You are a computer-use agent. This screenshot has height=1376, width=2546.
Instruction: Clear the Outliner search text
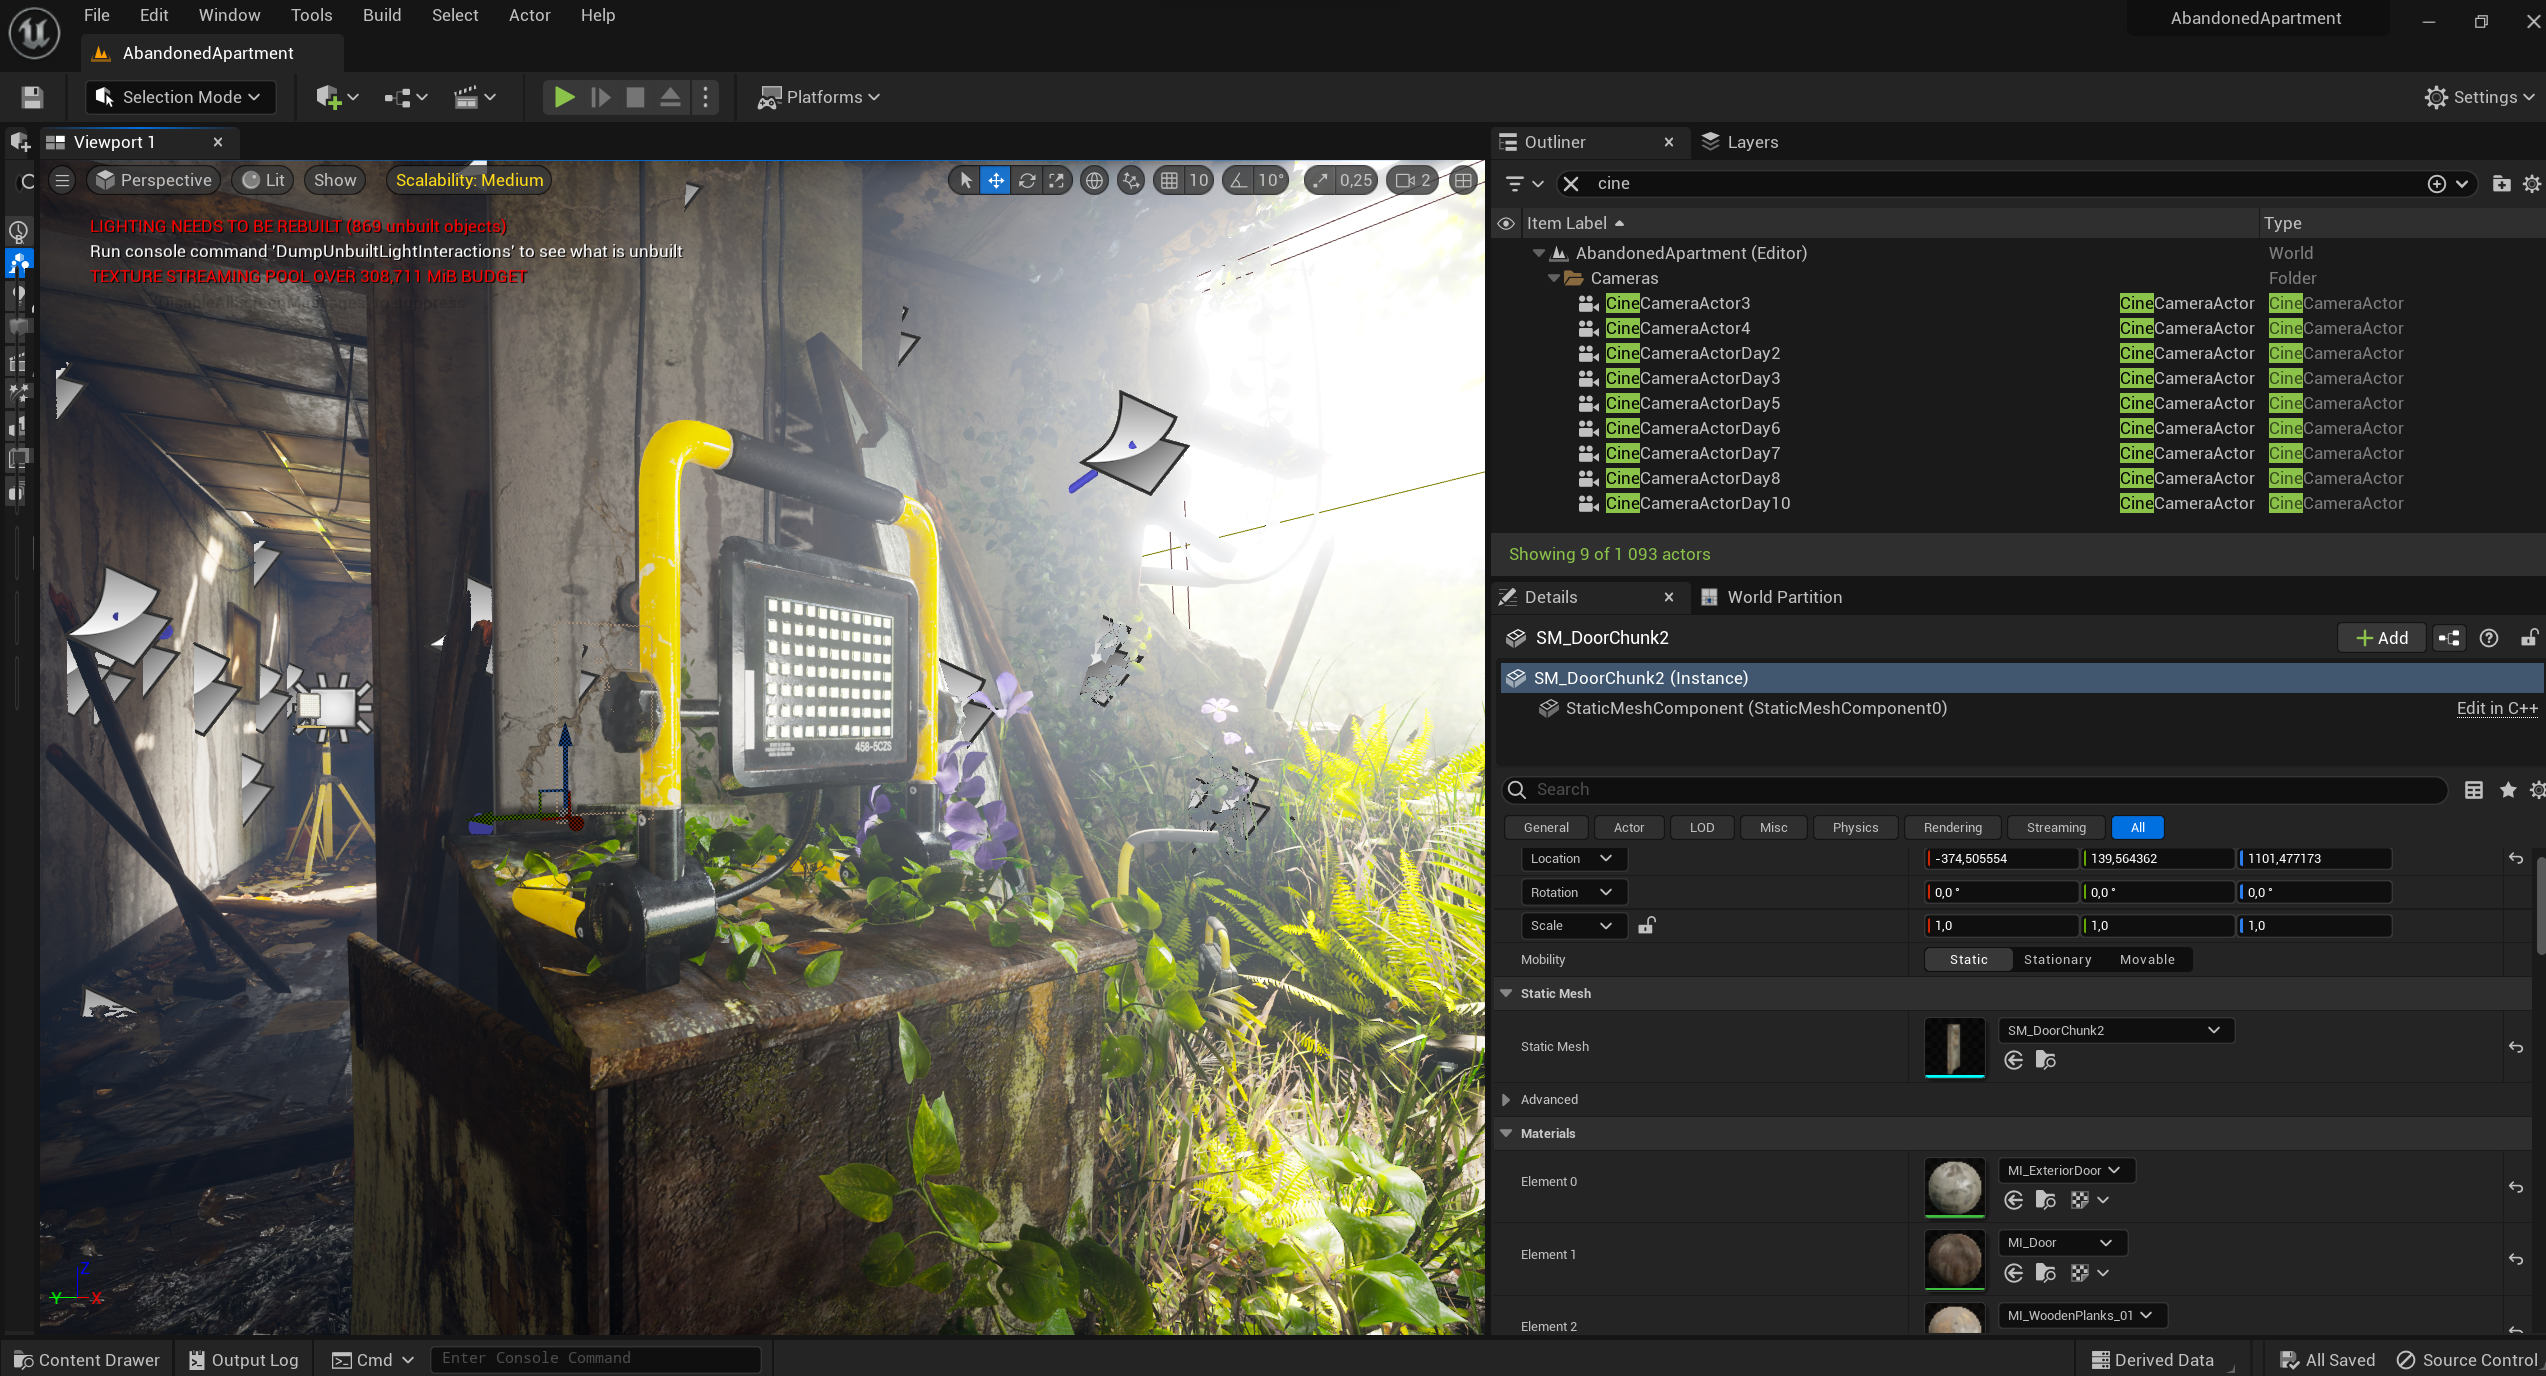coord(1571,183)
